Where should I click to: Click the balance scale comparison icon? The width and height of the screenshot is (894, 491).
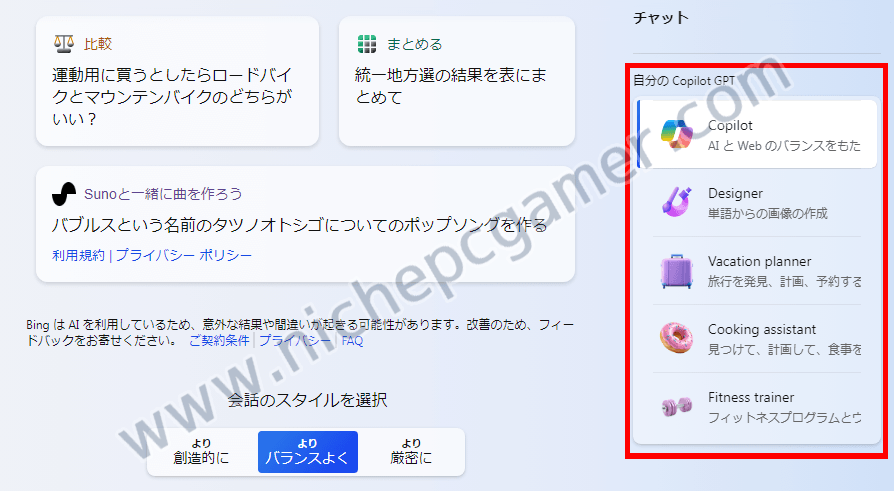click(64, 44)
